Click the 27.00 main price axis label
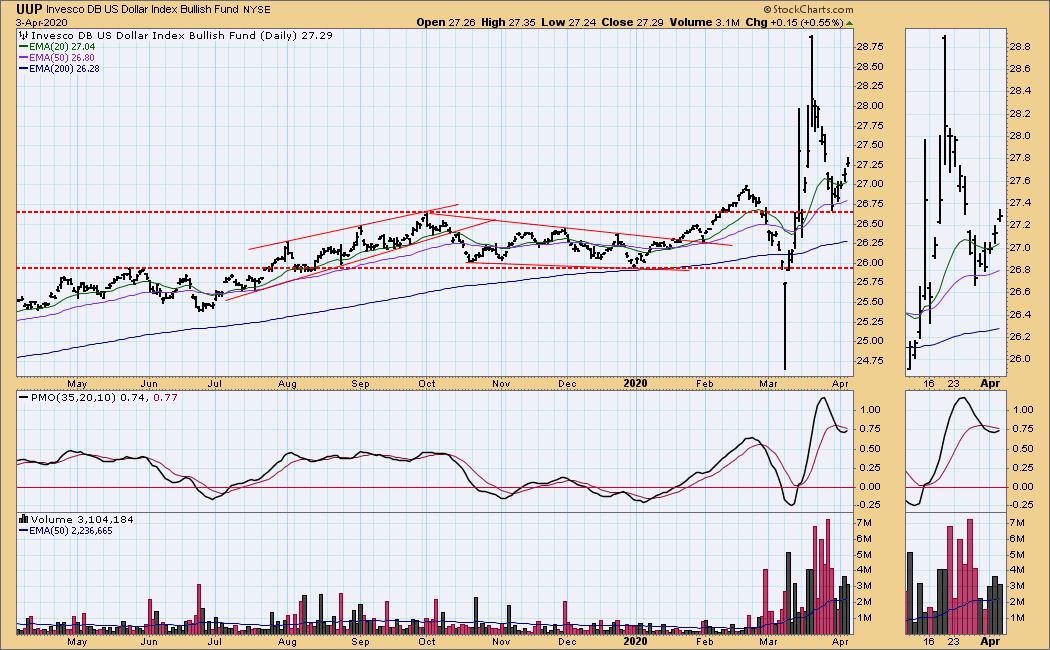Viewport: 1050px width, 650px height. (869, 184)
